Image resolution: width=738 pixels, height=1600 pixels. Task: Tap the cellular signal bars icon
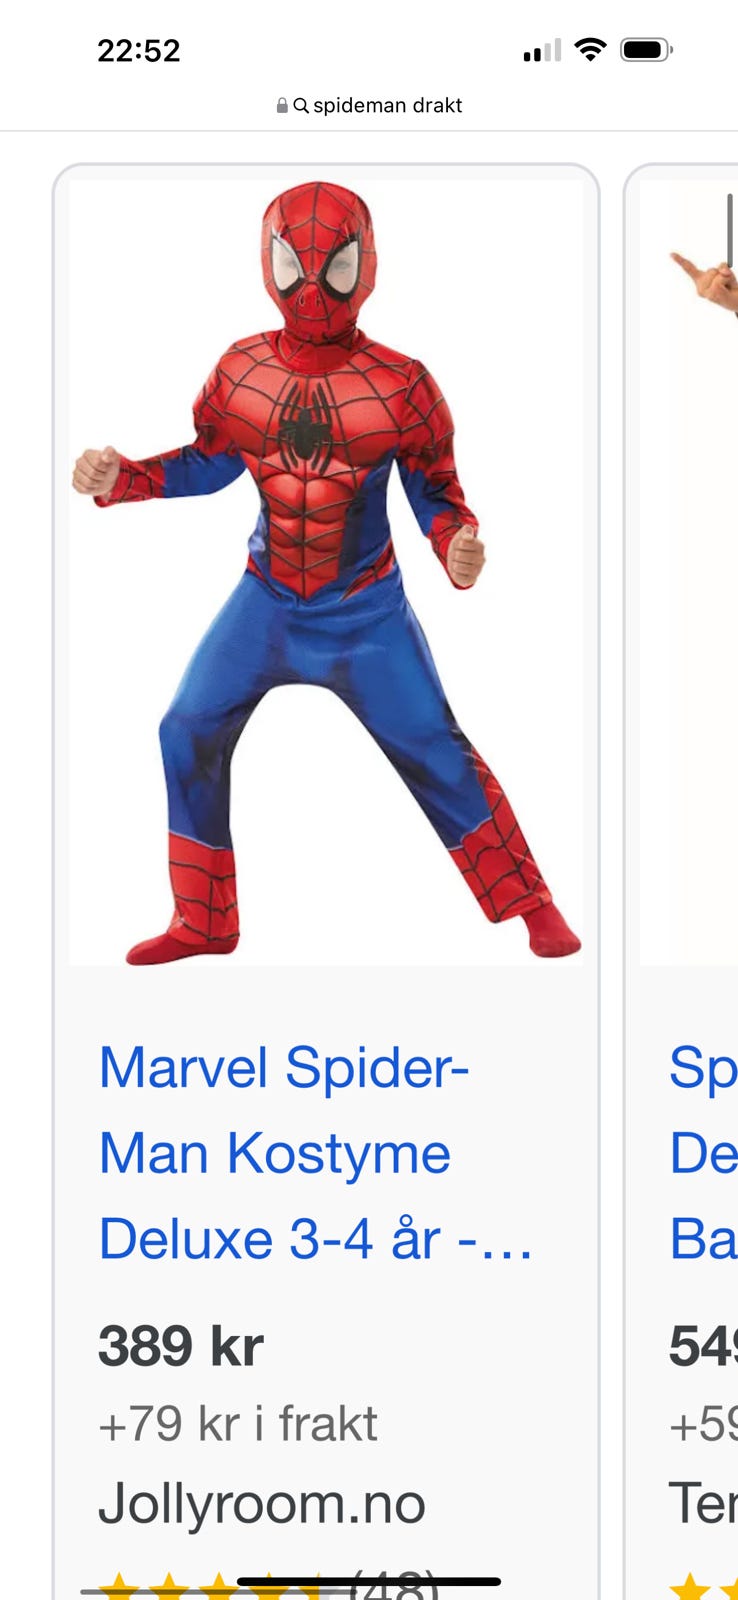(542, 50)
